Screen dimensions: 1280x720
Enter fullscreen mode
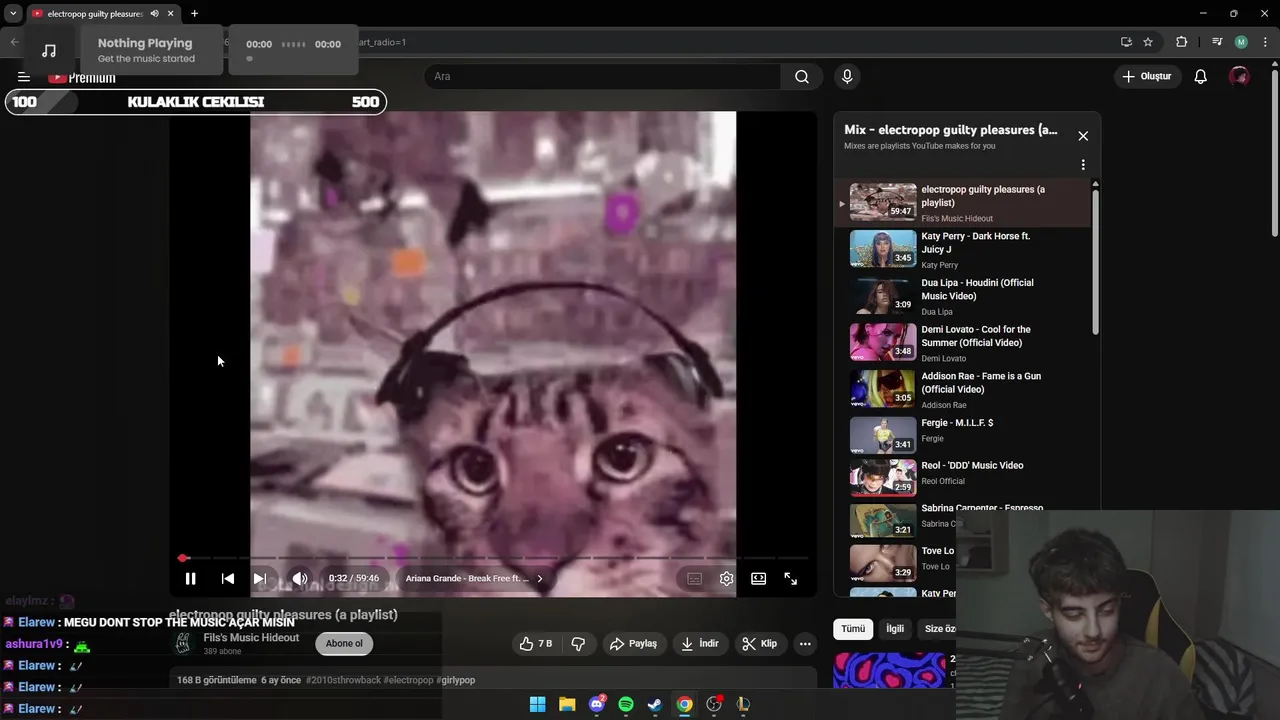(x=790, y=578)
